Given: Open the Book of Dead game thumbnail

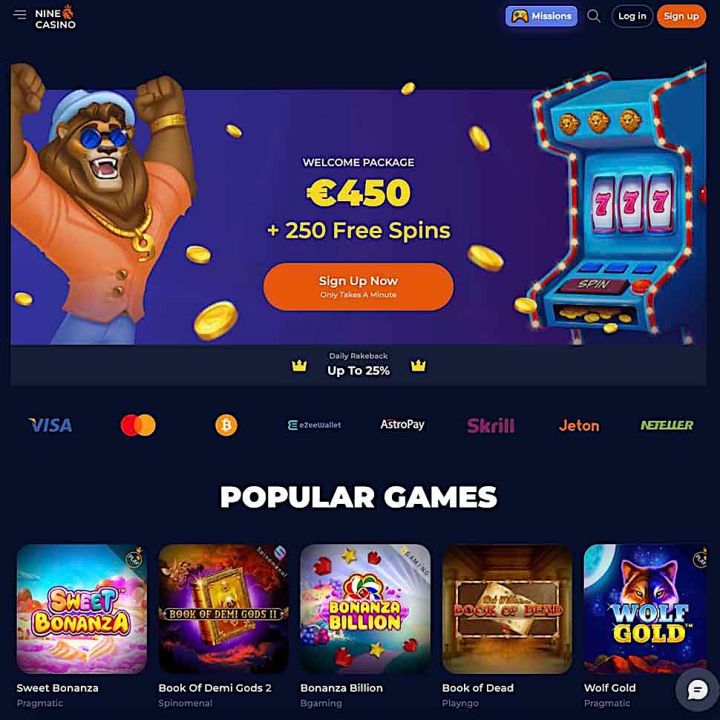Looking at the screenshot, I should 507,608.
